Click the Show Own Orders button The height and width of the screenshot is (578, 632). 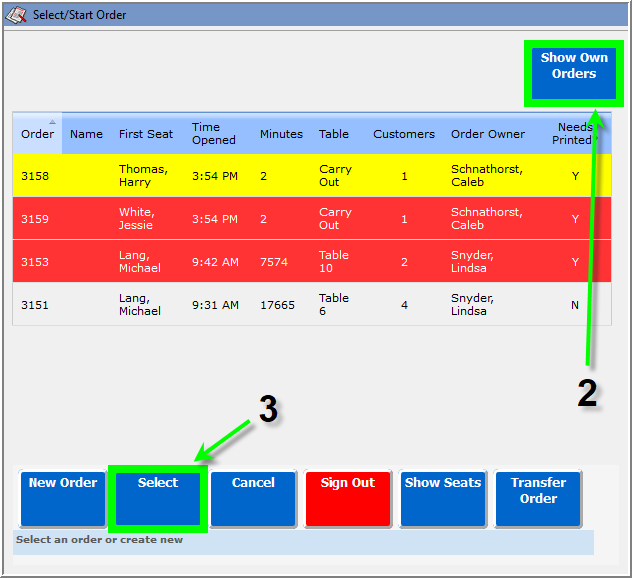(573, 73)
